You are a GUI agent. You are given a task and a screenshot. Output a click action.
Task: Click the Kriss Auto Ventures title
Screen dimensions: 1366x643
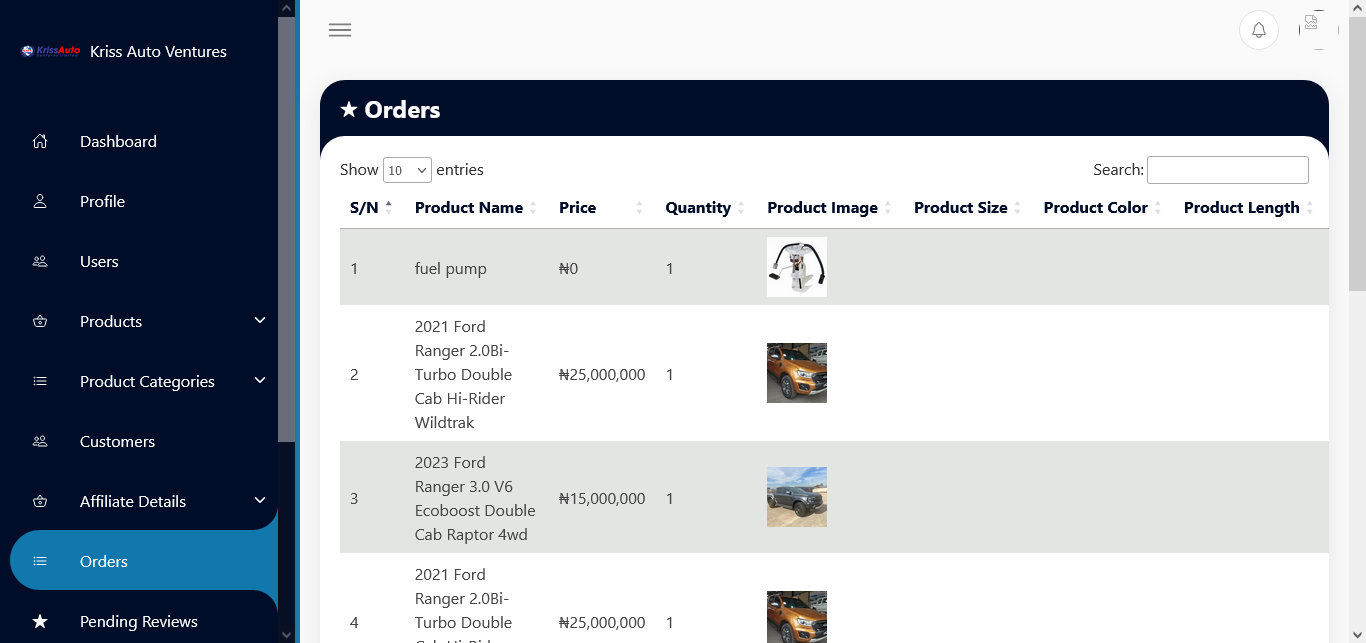[x=158, y=51]
